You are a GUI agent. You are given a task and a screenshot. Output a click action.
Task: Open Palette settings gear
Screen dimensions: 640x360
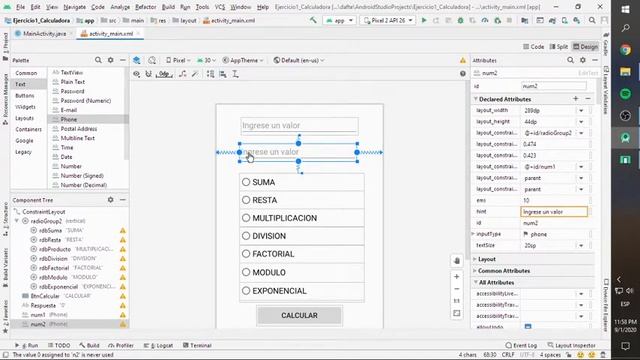111,60
